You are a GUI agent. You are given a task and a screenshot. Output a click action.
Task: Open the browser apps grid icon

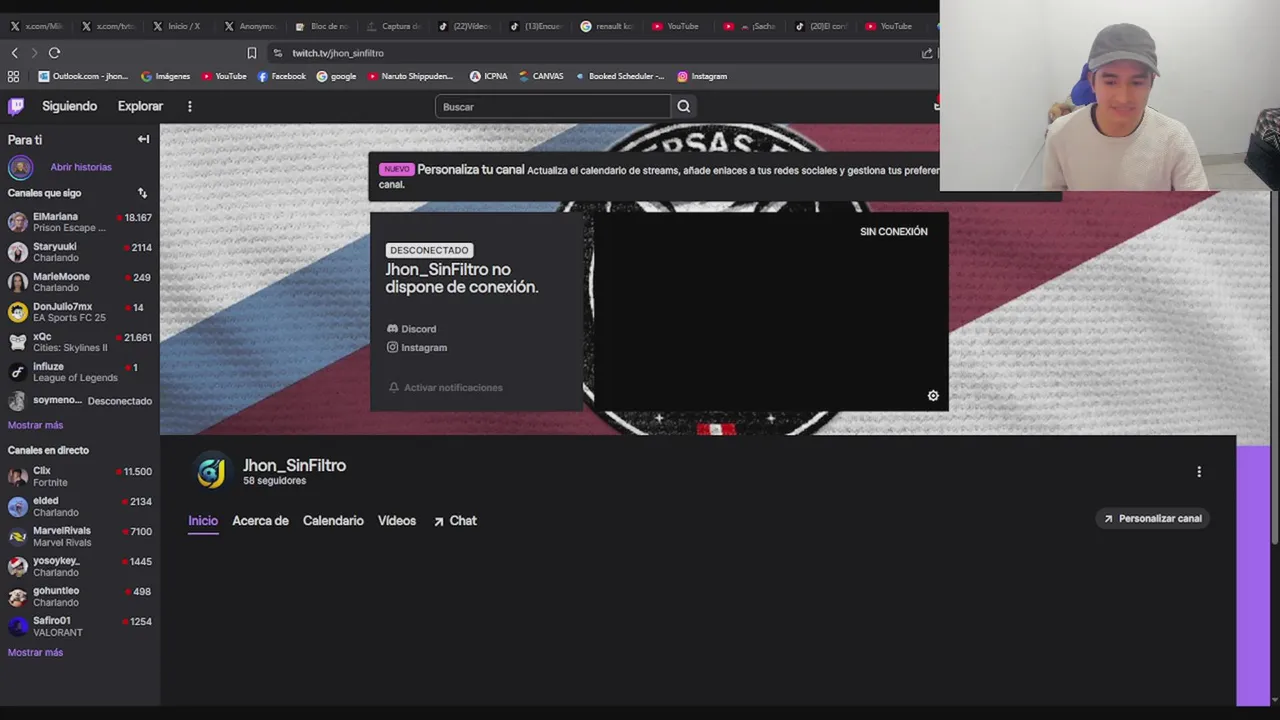tap(13, 76)
